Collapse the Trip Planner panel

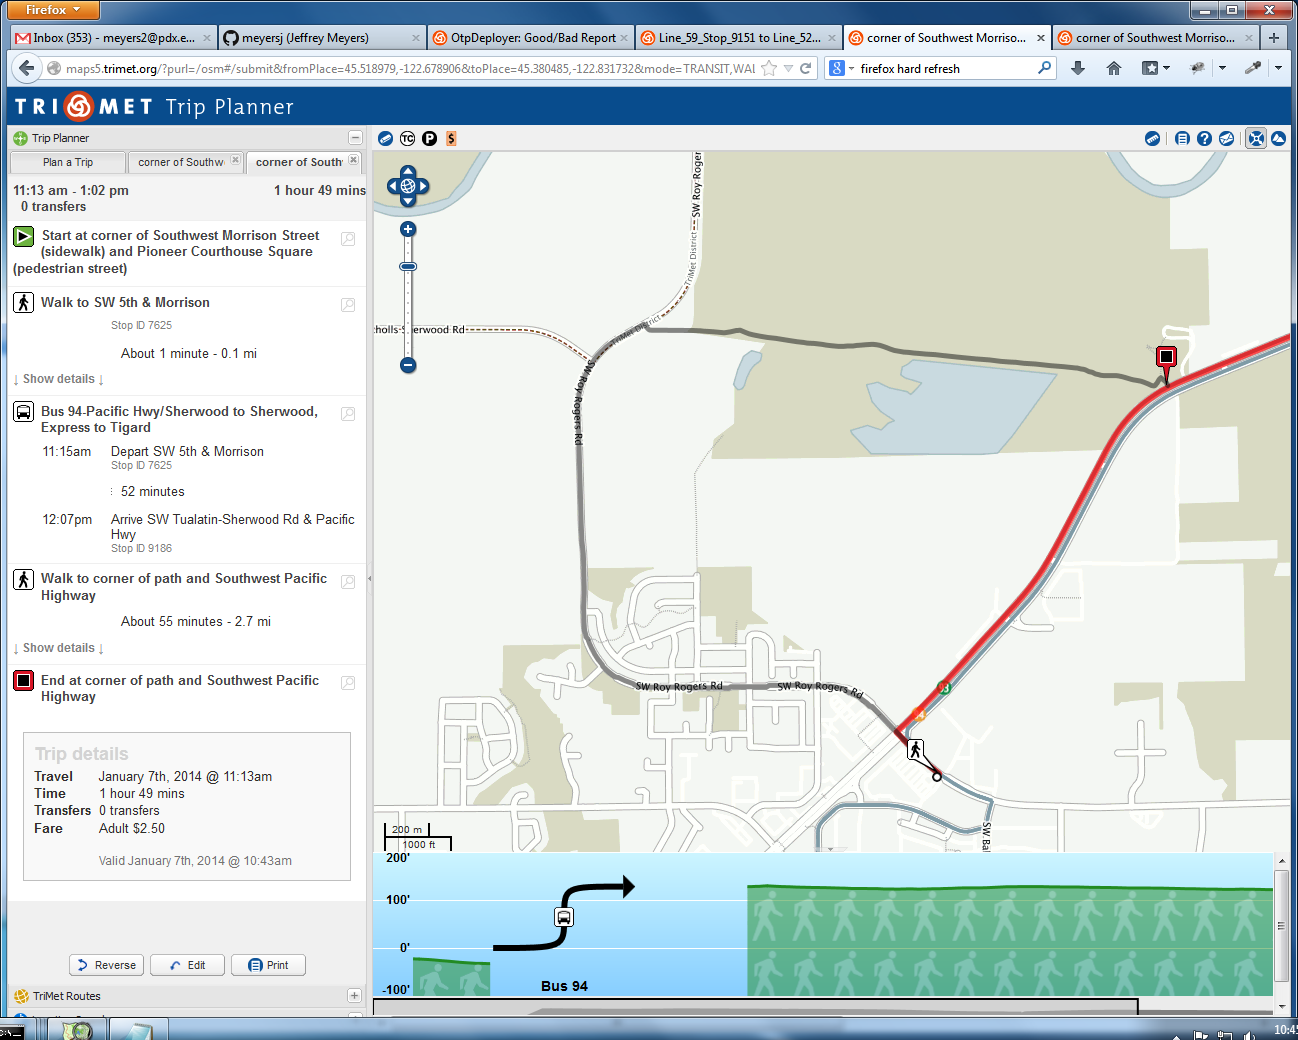click(x=354, y=138)
